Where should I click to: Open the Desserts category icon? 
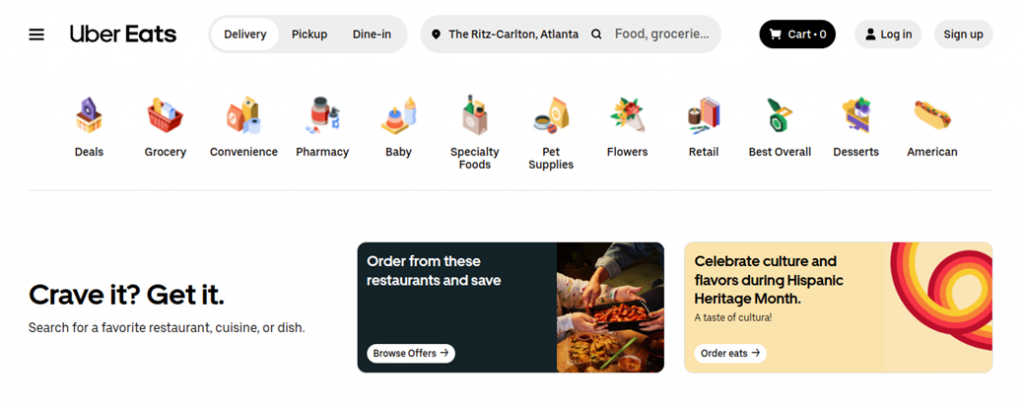pyautogui.click(x=856, y=116)
